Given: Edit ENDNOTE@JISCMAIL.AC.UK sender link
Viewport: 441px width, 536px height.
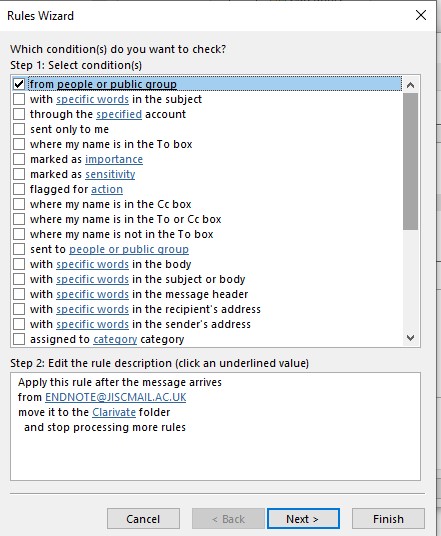Looking at the screenshot, I should pos(116,397).
